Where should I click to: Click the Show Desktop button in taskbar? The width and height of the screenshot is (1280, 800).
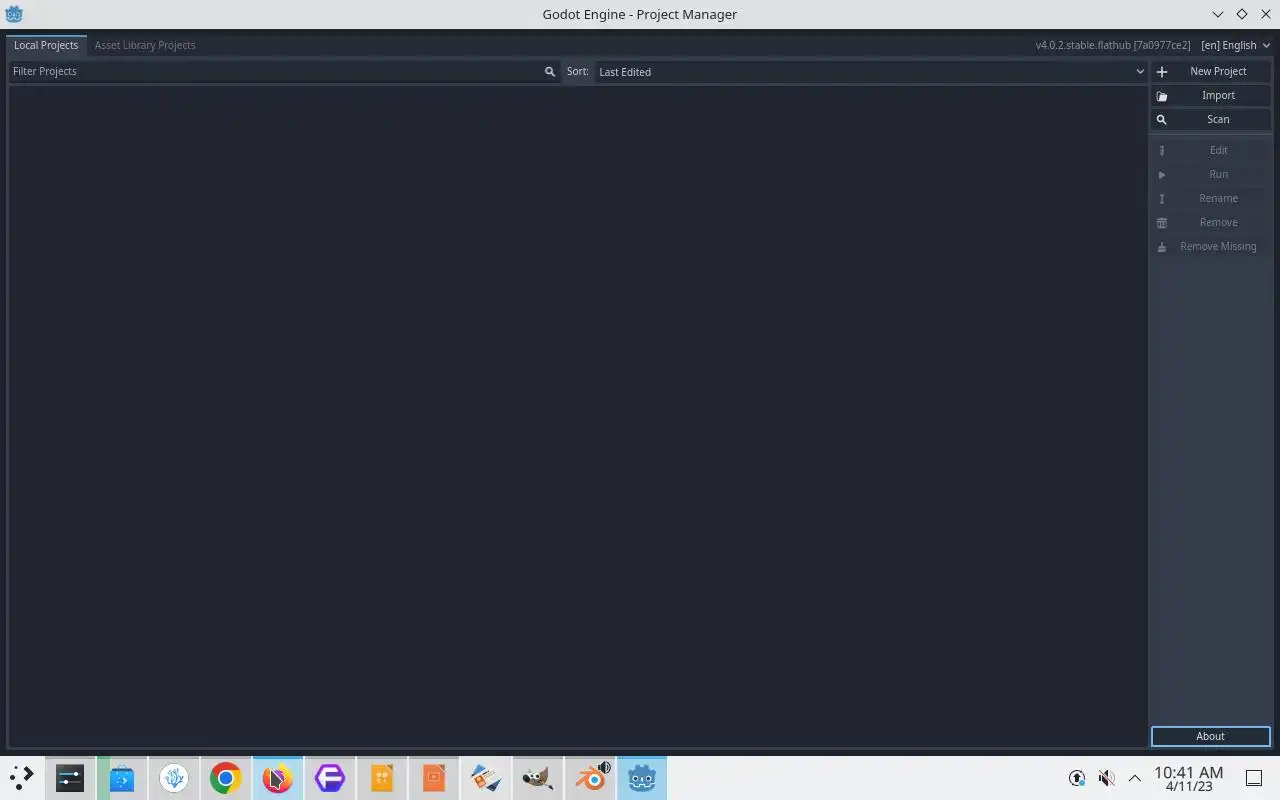point(1254,778)
